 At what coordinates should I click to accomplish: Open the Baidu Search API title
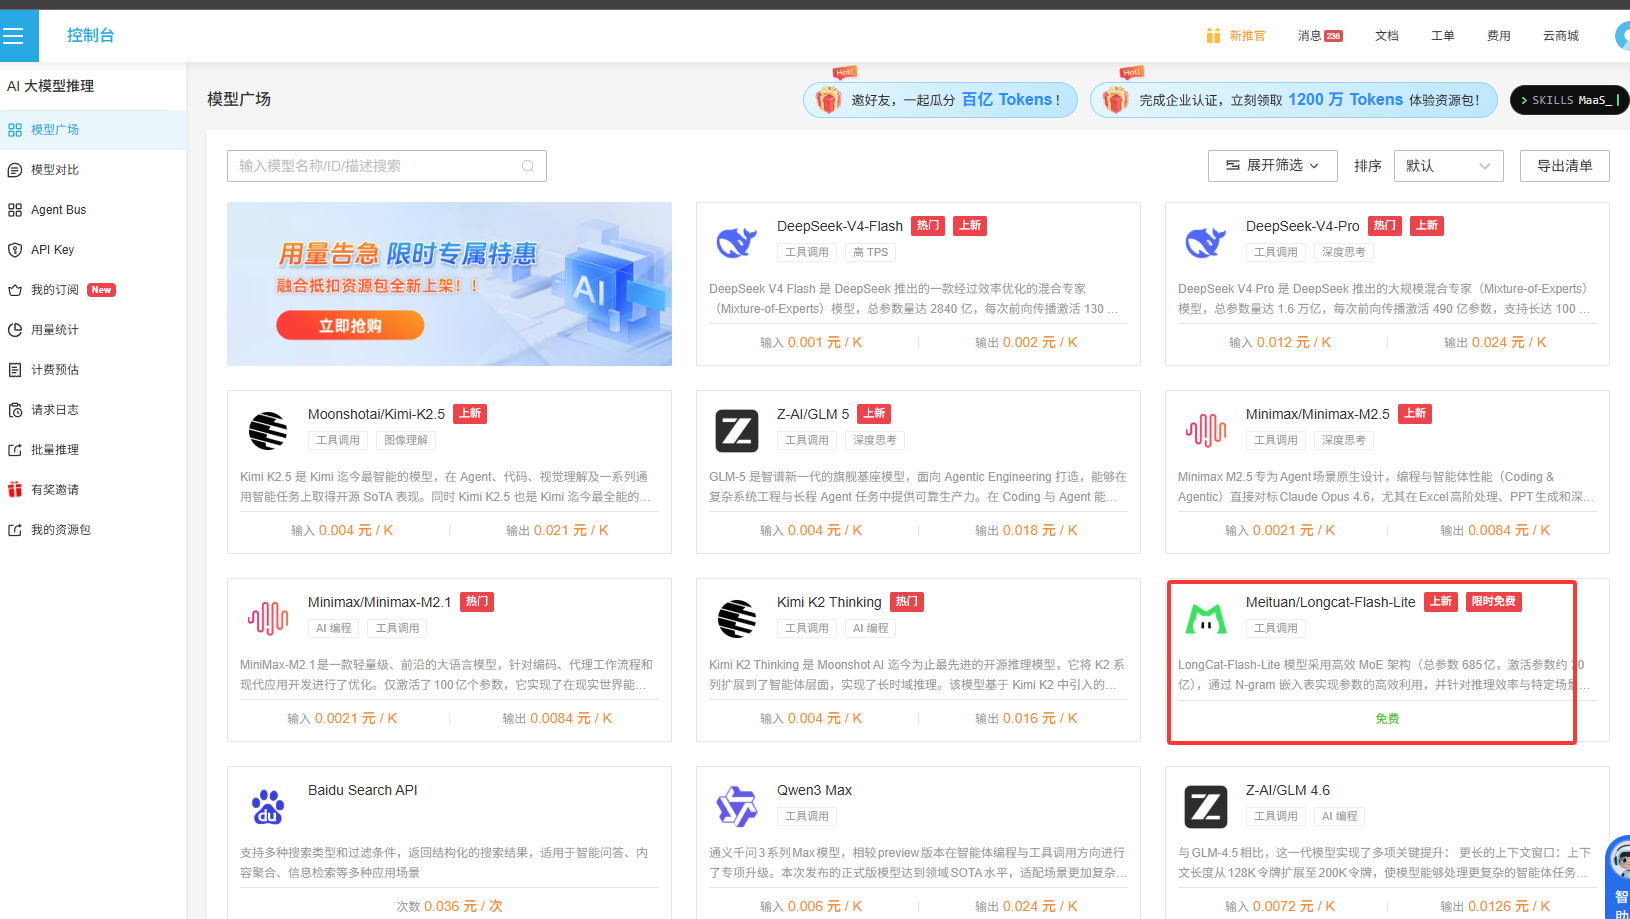pyautogui.click(x=363, y=790)
